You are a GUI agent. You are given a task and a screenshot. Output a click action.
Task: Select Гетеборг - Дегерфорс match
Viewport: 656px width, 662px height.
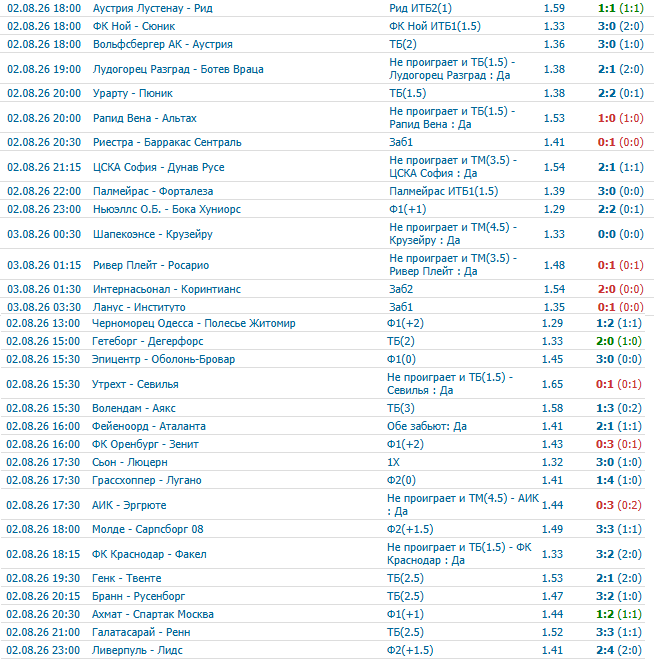[x=148, y=342]
